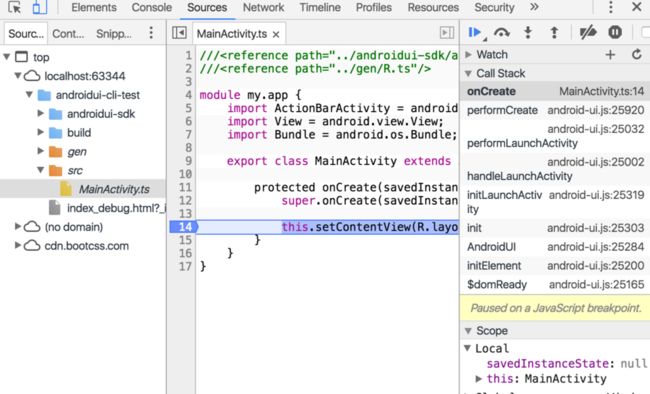Expand the androidui-sdk folder
The width and height of the screenshot is (650, 394).
tap(40, 113)
